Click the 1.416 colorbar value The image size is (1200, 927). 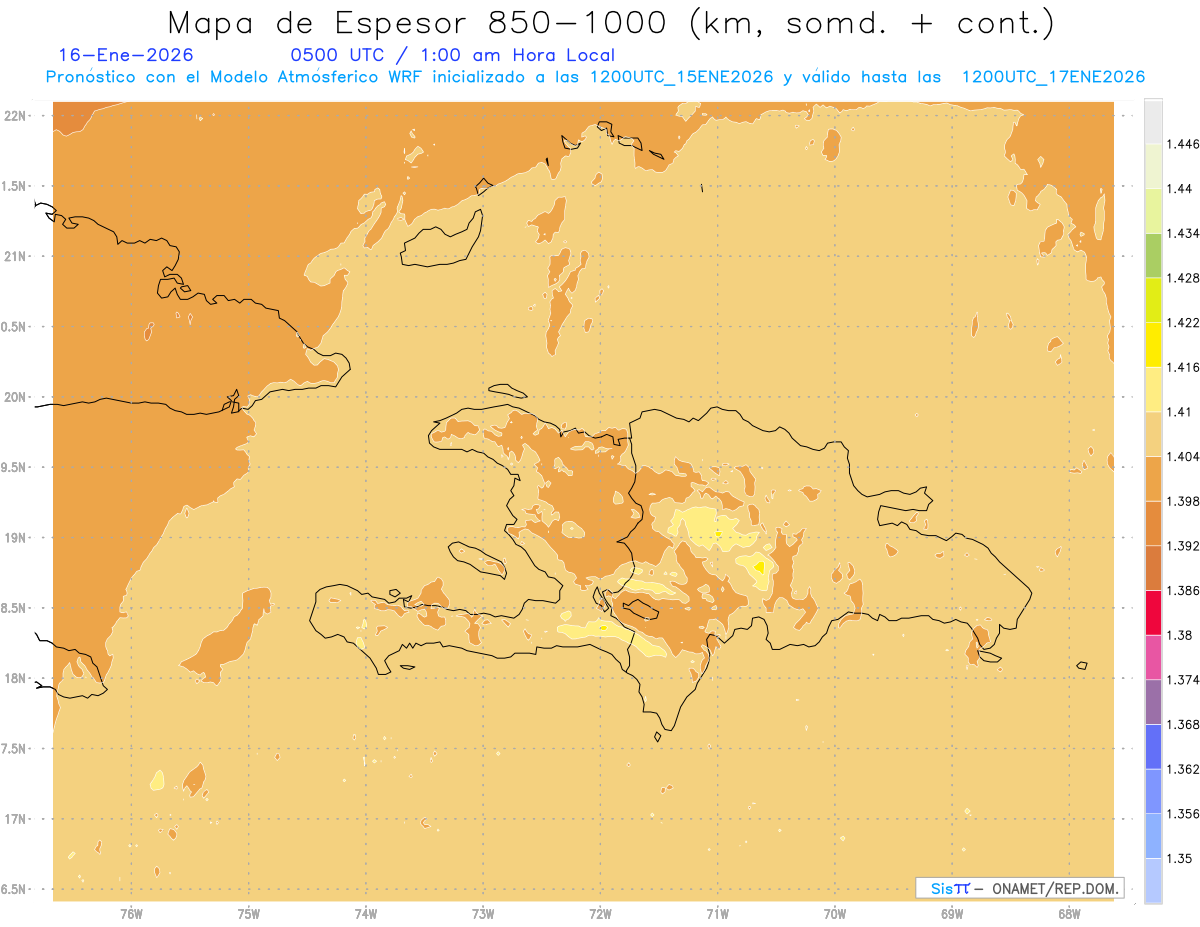click(x=1182, y=367)
